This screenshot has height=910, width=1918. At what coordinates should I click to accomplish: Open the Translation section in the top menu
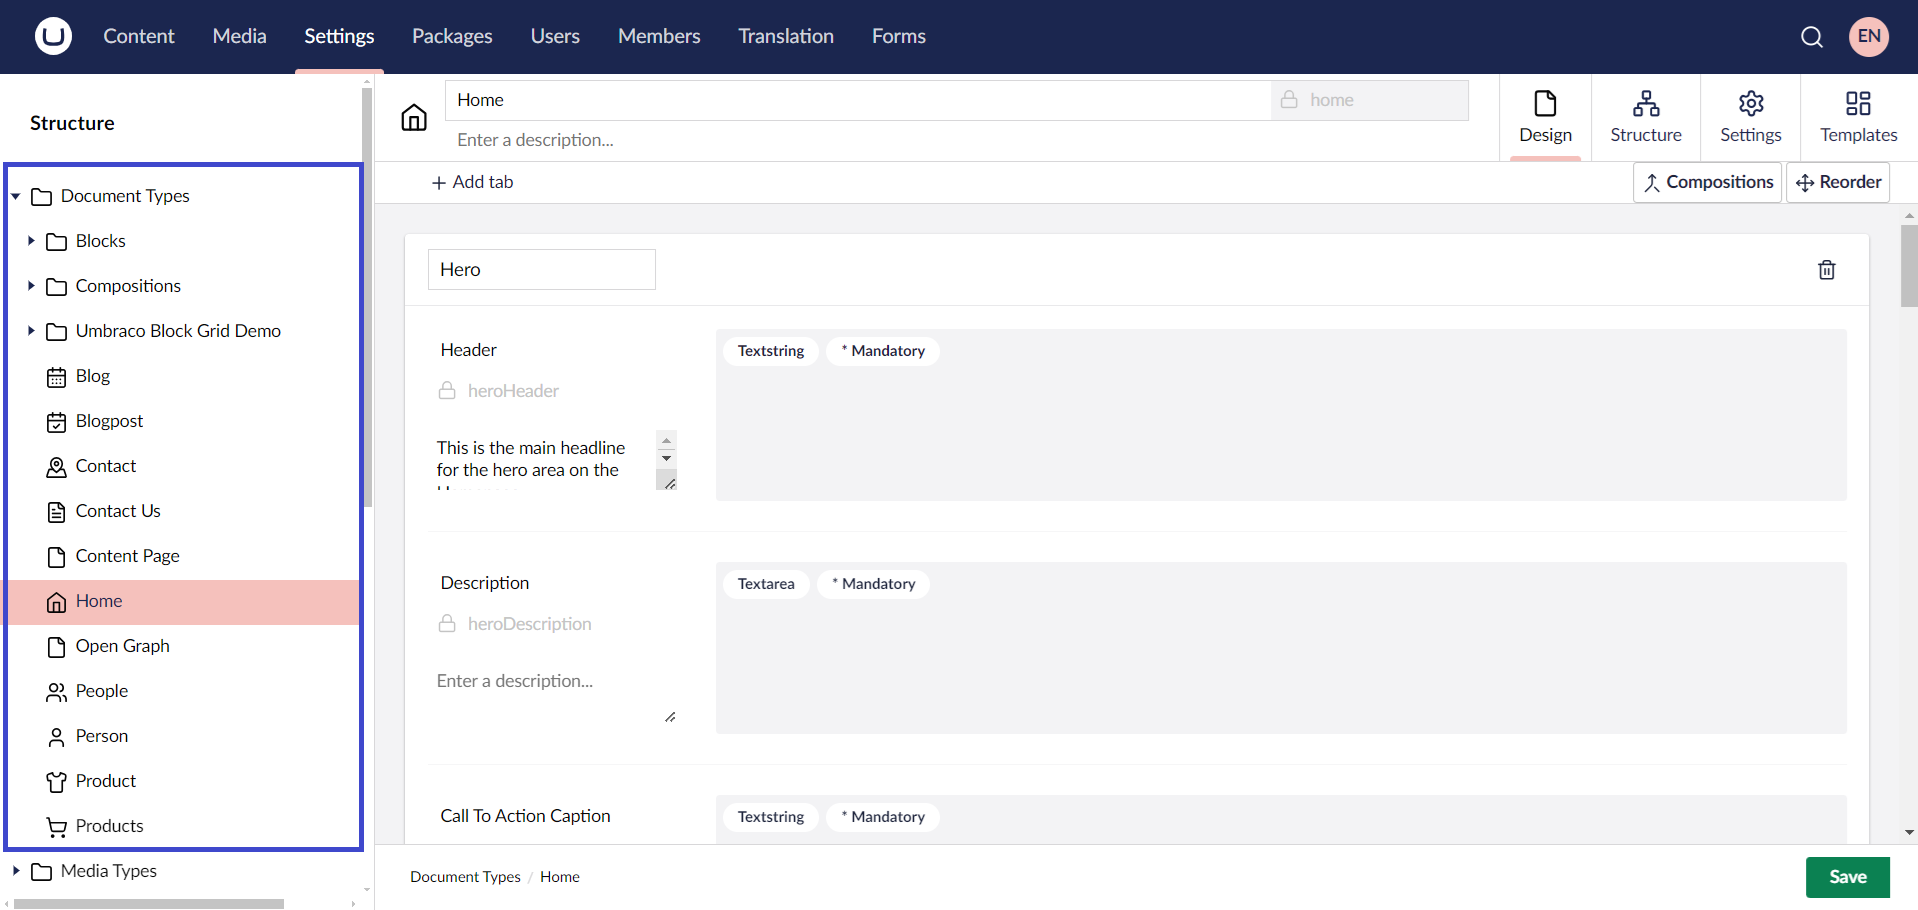click(785, 36)
